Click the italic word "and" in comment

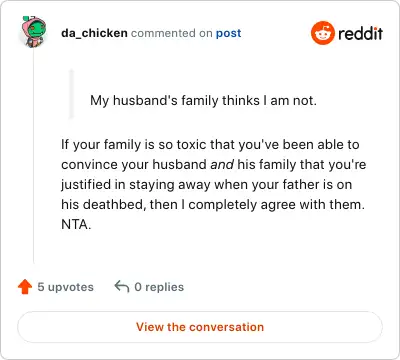pos(222,164)
